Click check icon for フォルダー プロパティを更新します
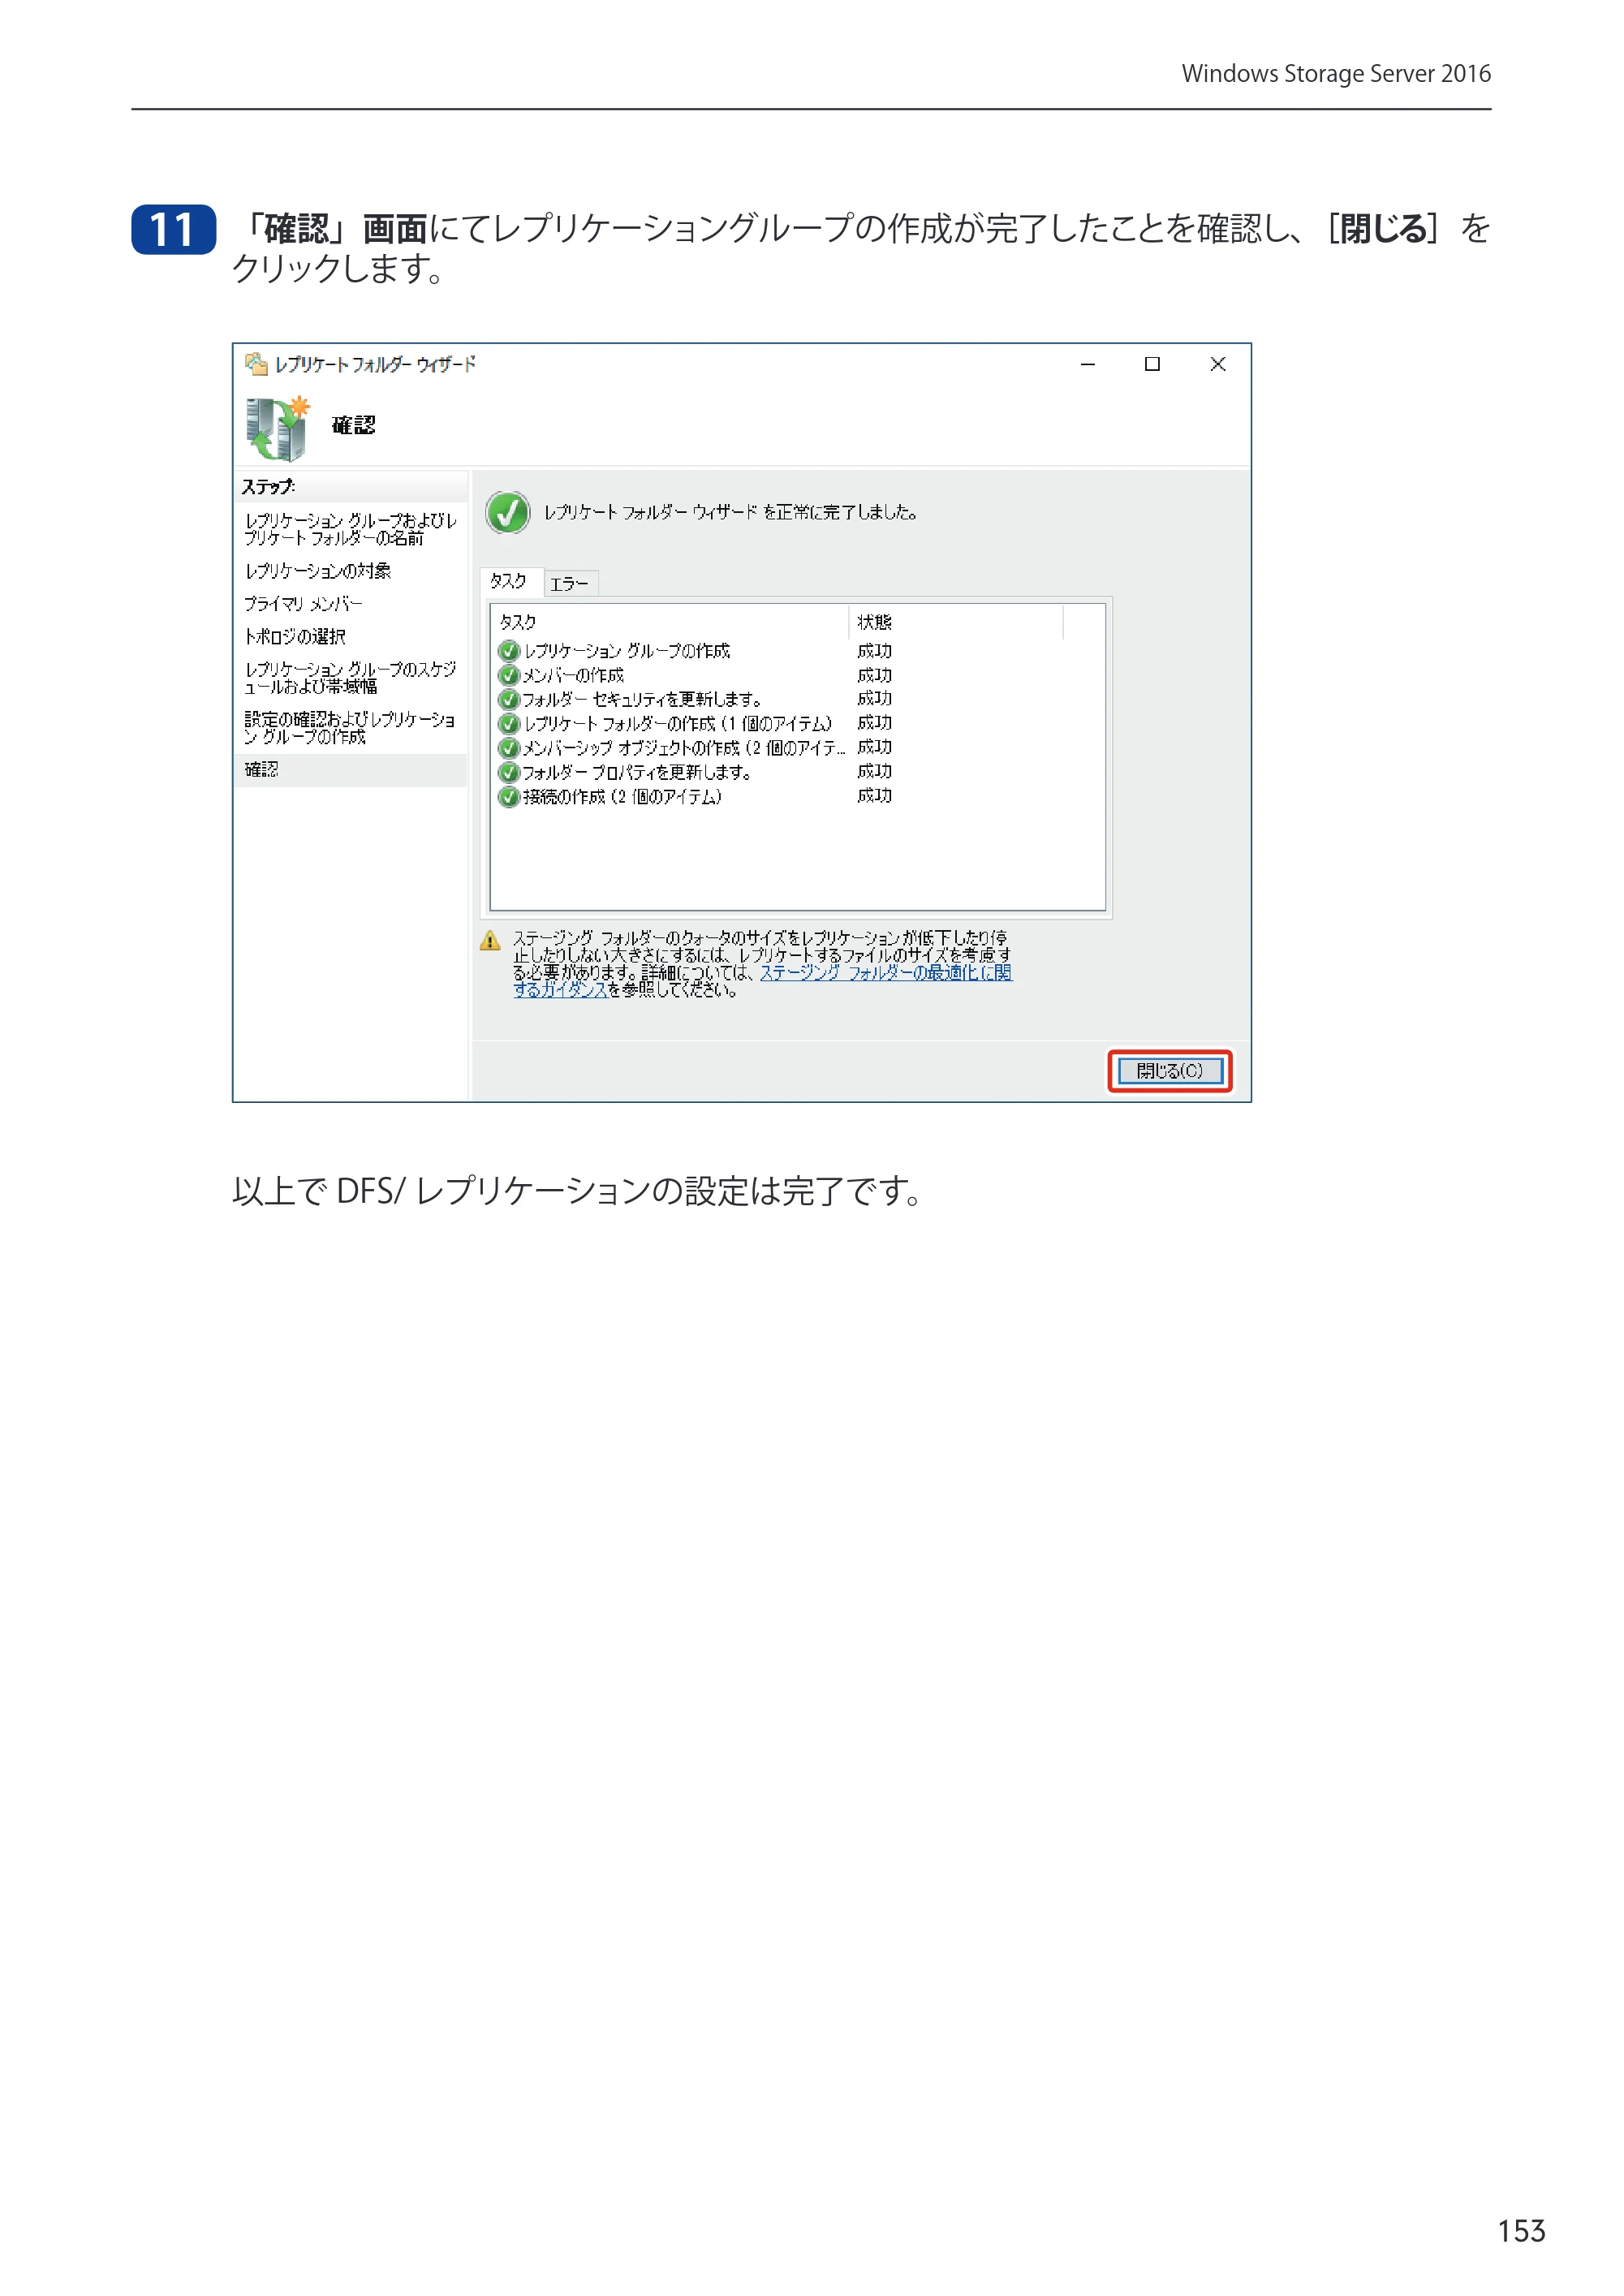The width and height of the screenshot is (1624, 2296). (509, 772)
